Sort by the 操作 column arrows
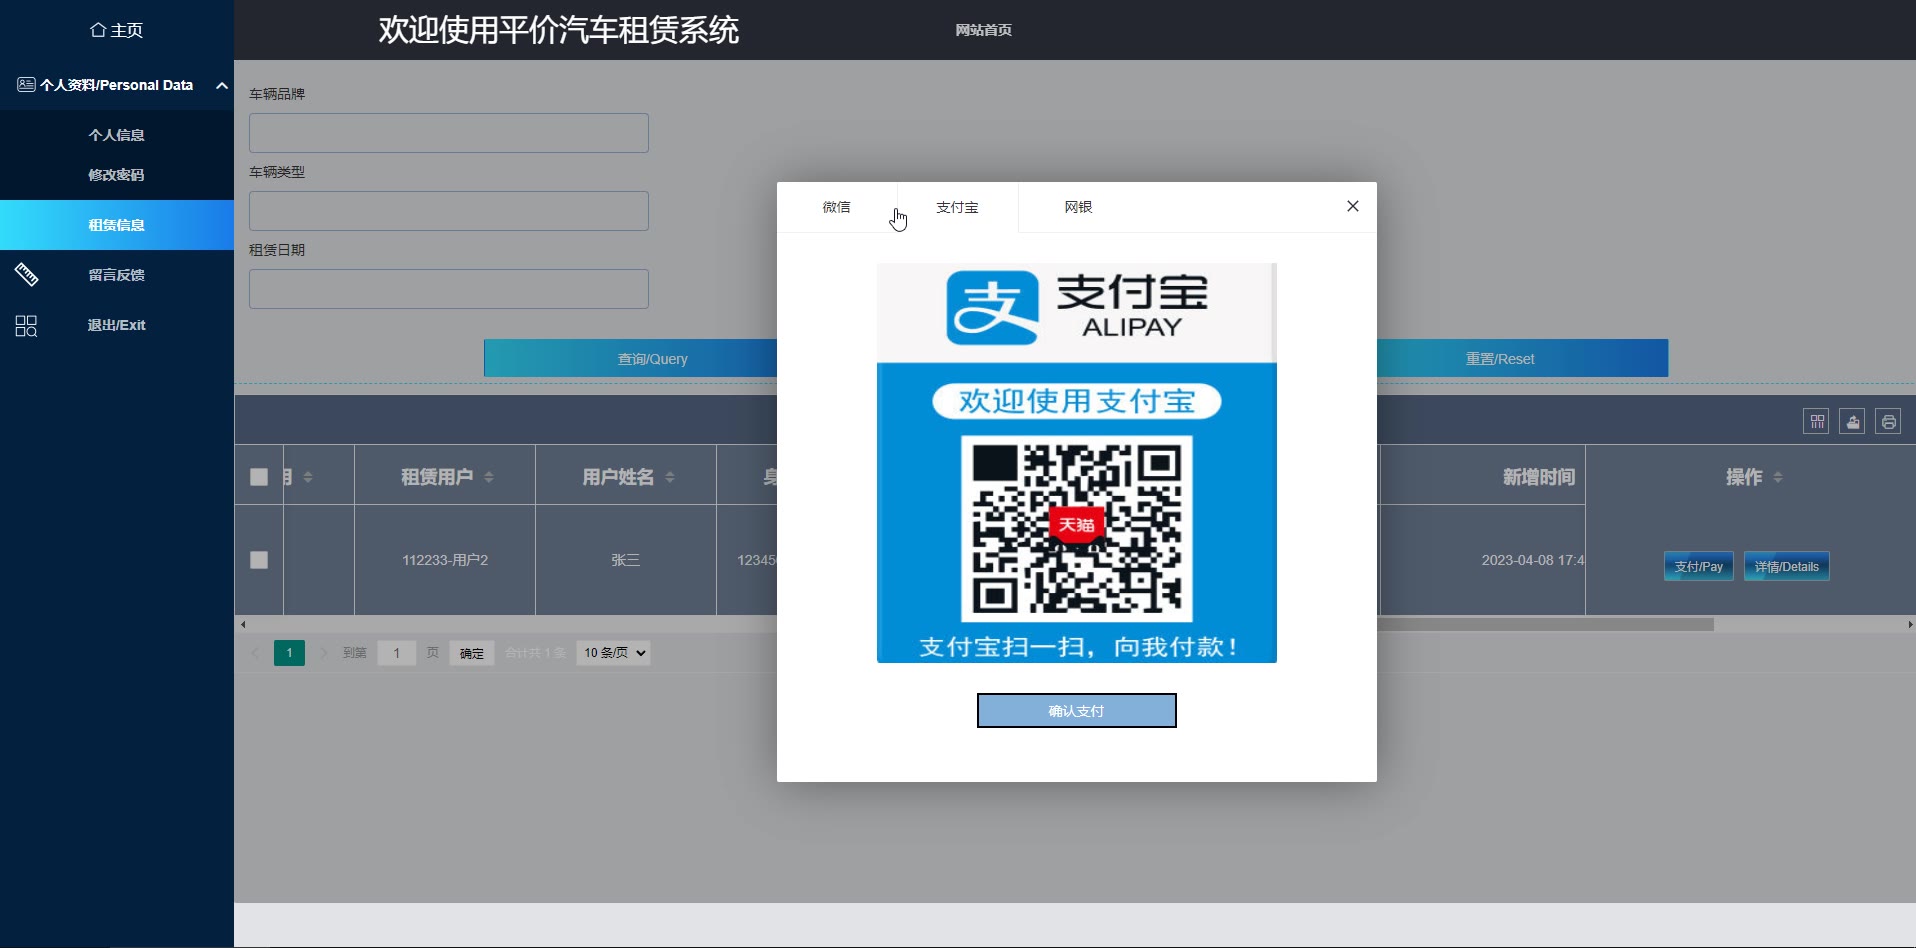The height and width of the screenshot is (948, 1916). click(x=1778, y=477)
